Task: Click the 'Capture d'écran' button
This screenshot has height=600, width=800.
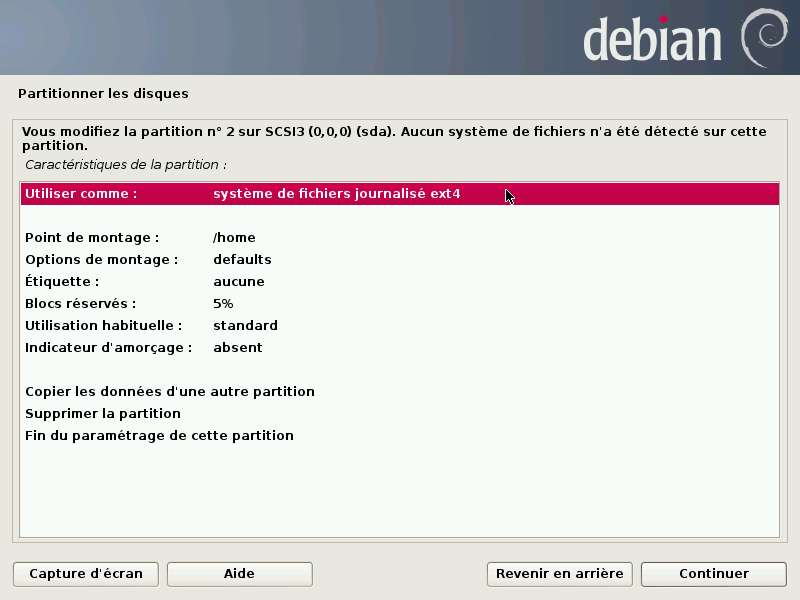Action: click(x=86, y=574)
